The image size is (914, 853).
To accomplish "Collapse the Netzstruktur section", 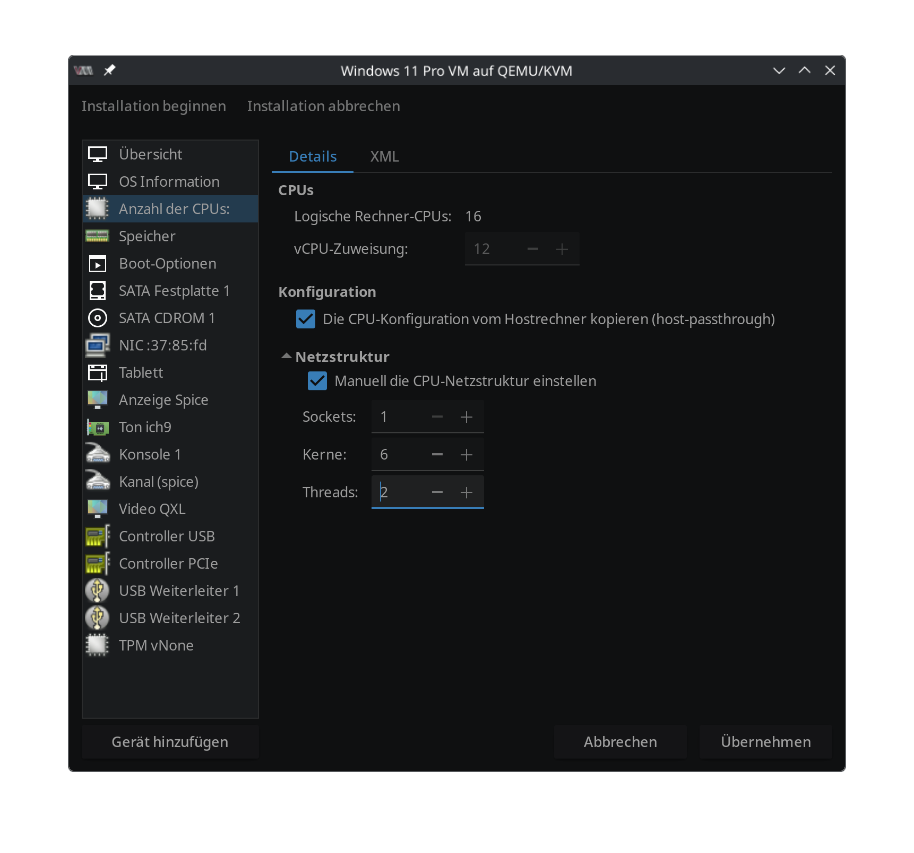I will (286, 356).
